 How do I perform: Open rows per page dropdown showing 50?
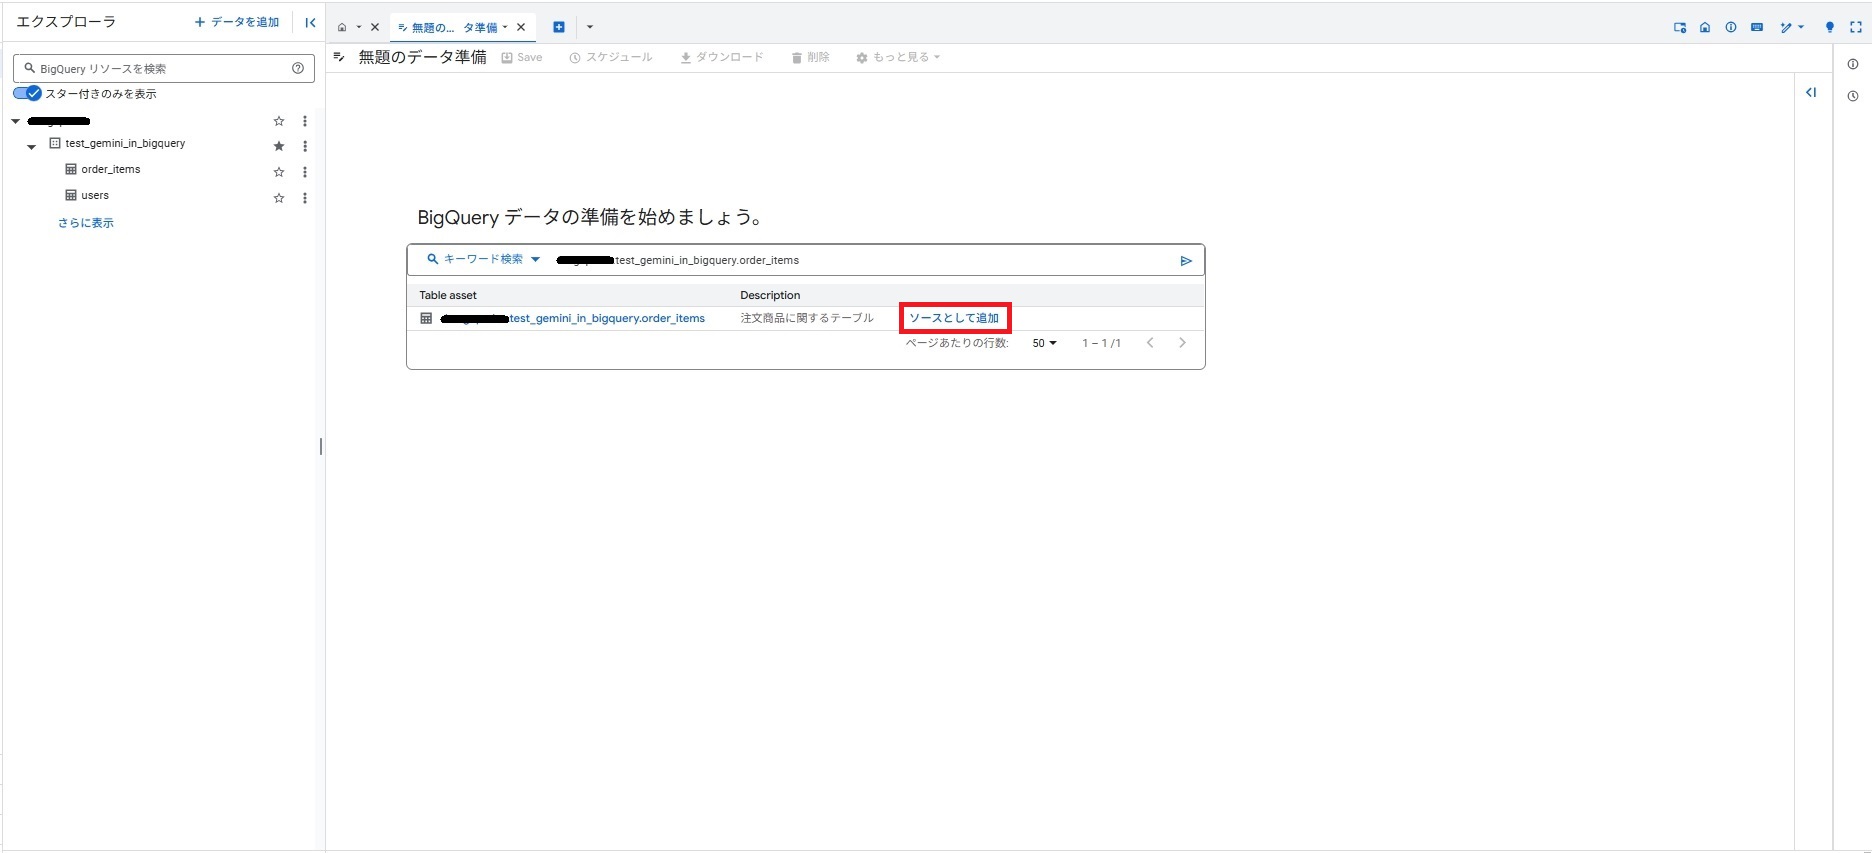click(x=1044, y=343)
